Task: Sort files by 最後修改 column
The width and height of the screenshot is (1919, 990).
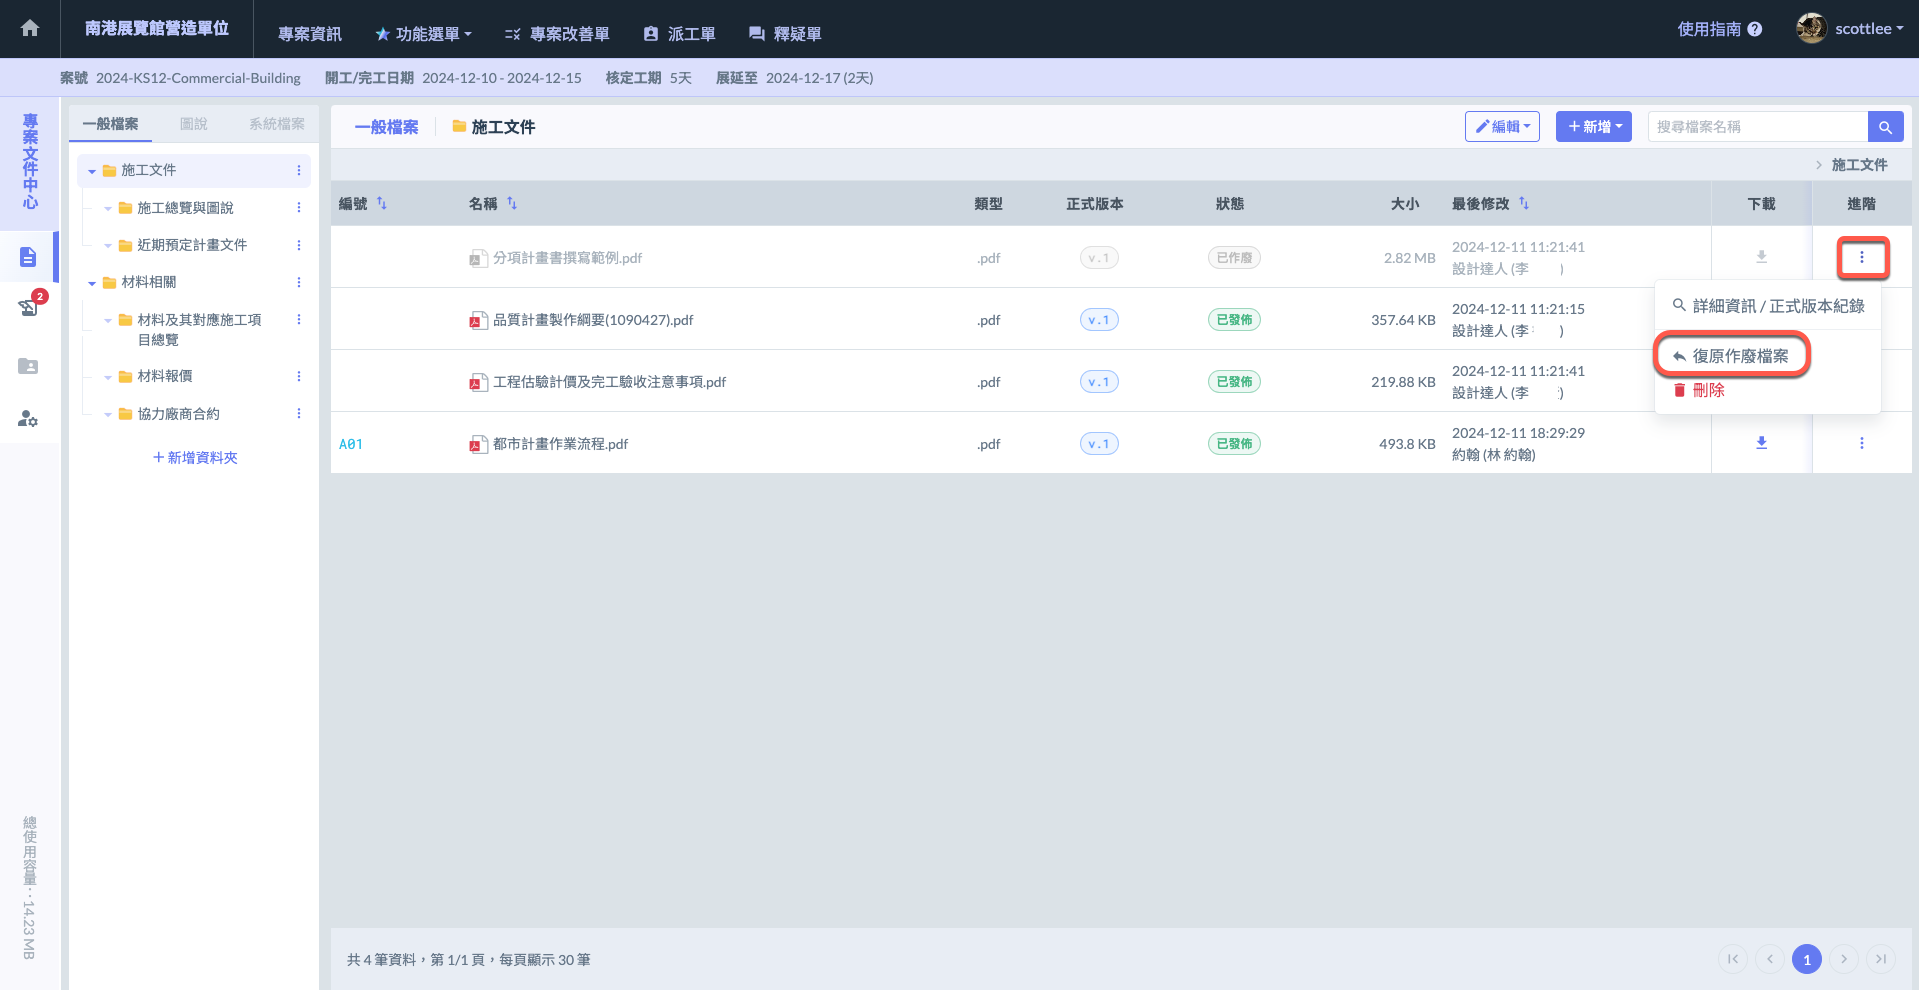Action: [x=1524, y=204]
